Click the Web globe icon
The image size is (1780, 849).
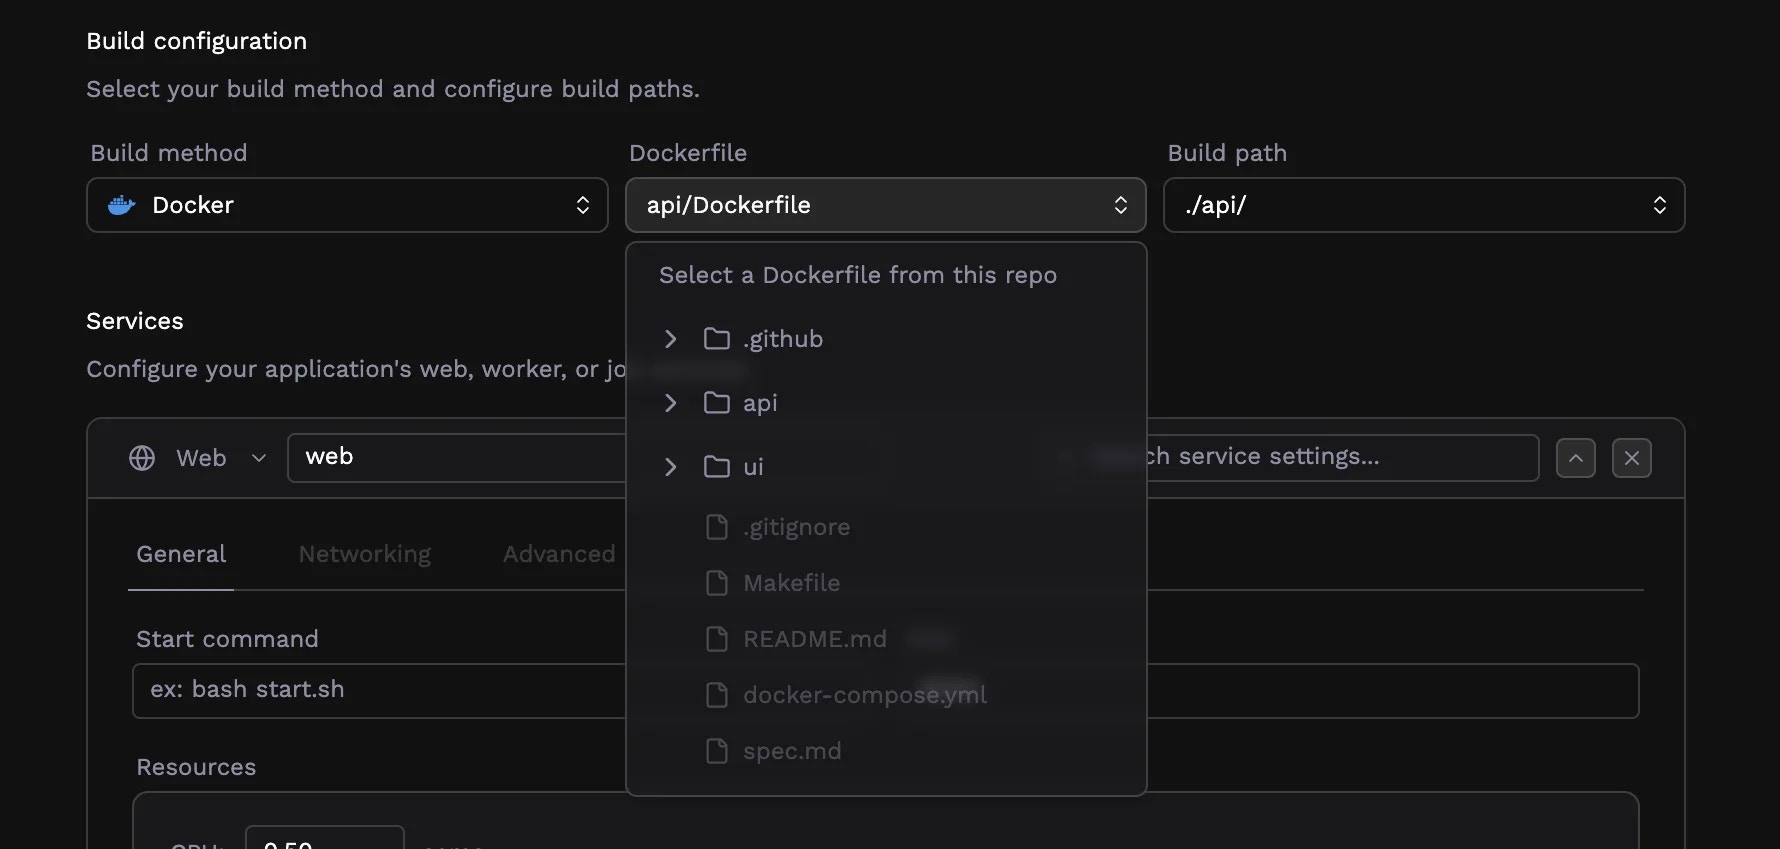pyautogui.click(x=142, y=458)
